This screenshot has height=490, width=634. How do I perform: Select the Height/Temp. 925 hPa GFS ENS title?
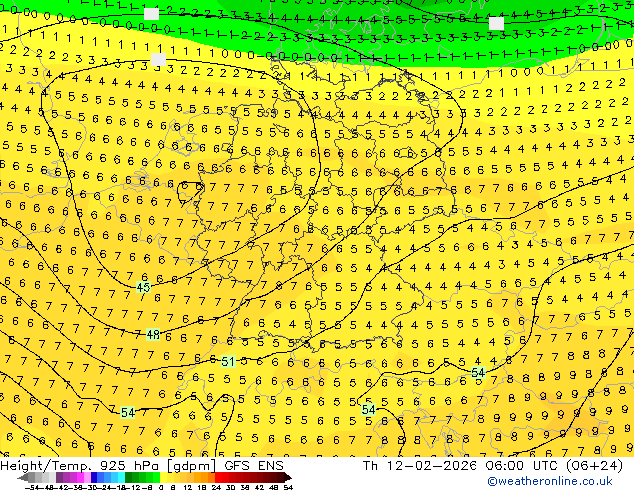tap(142, 466)
